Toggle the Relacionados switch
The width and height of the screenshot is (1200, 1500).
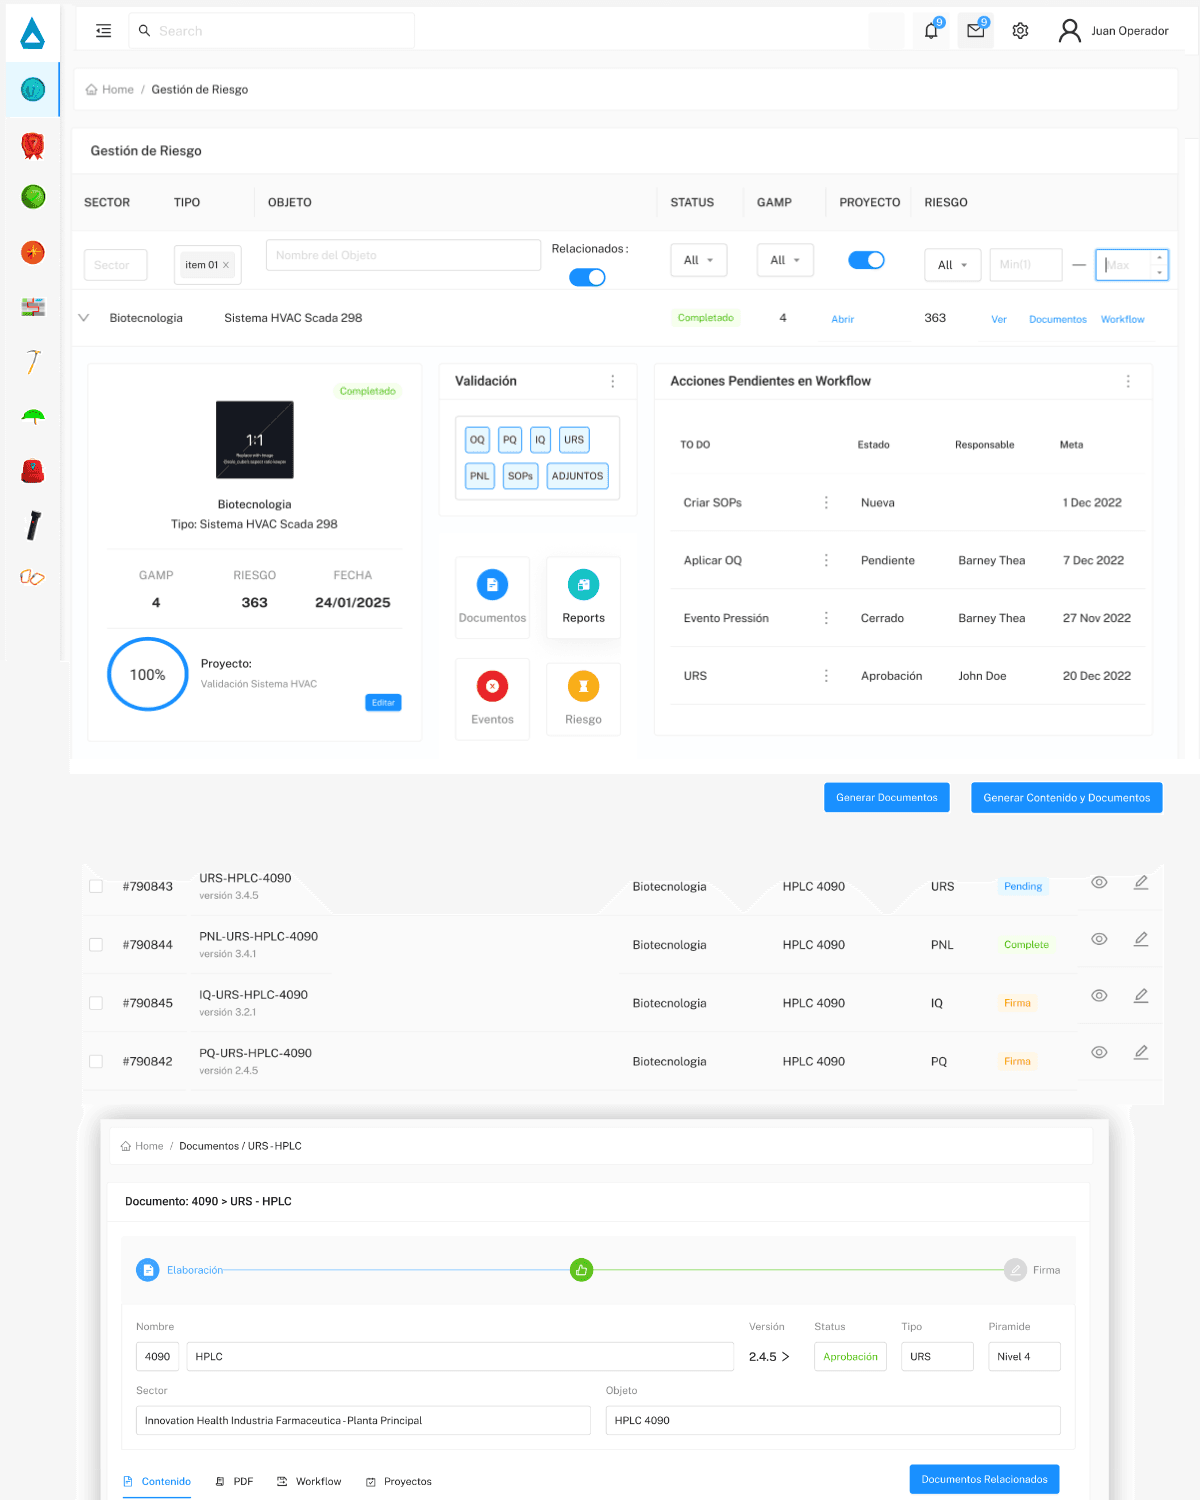(x=587, y=277)
